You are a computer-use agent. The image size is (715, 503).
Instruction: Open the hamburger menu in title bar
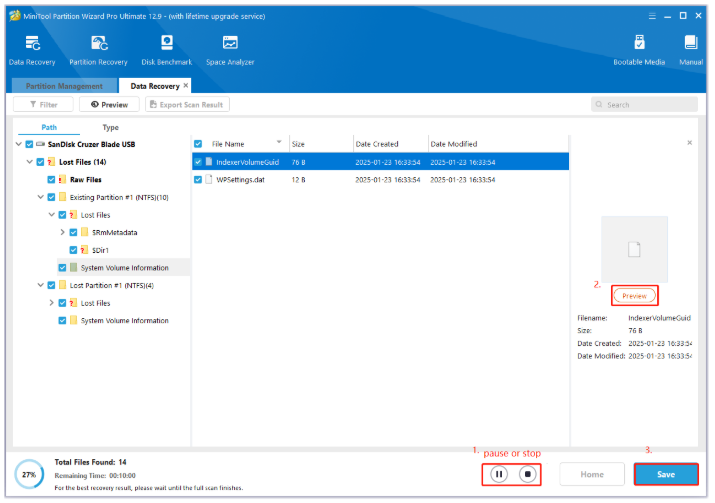(x=652, y=16)
